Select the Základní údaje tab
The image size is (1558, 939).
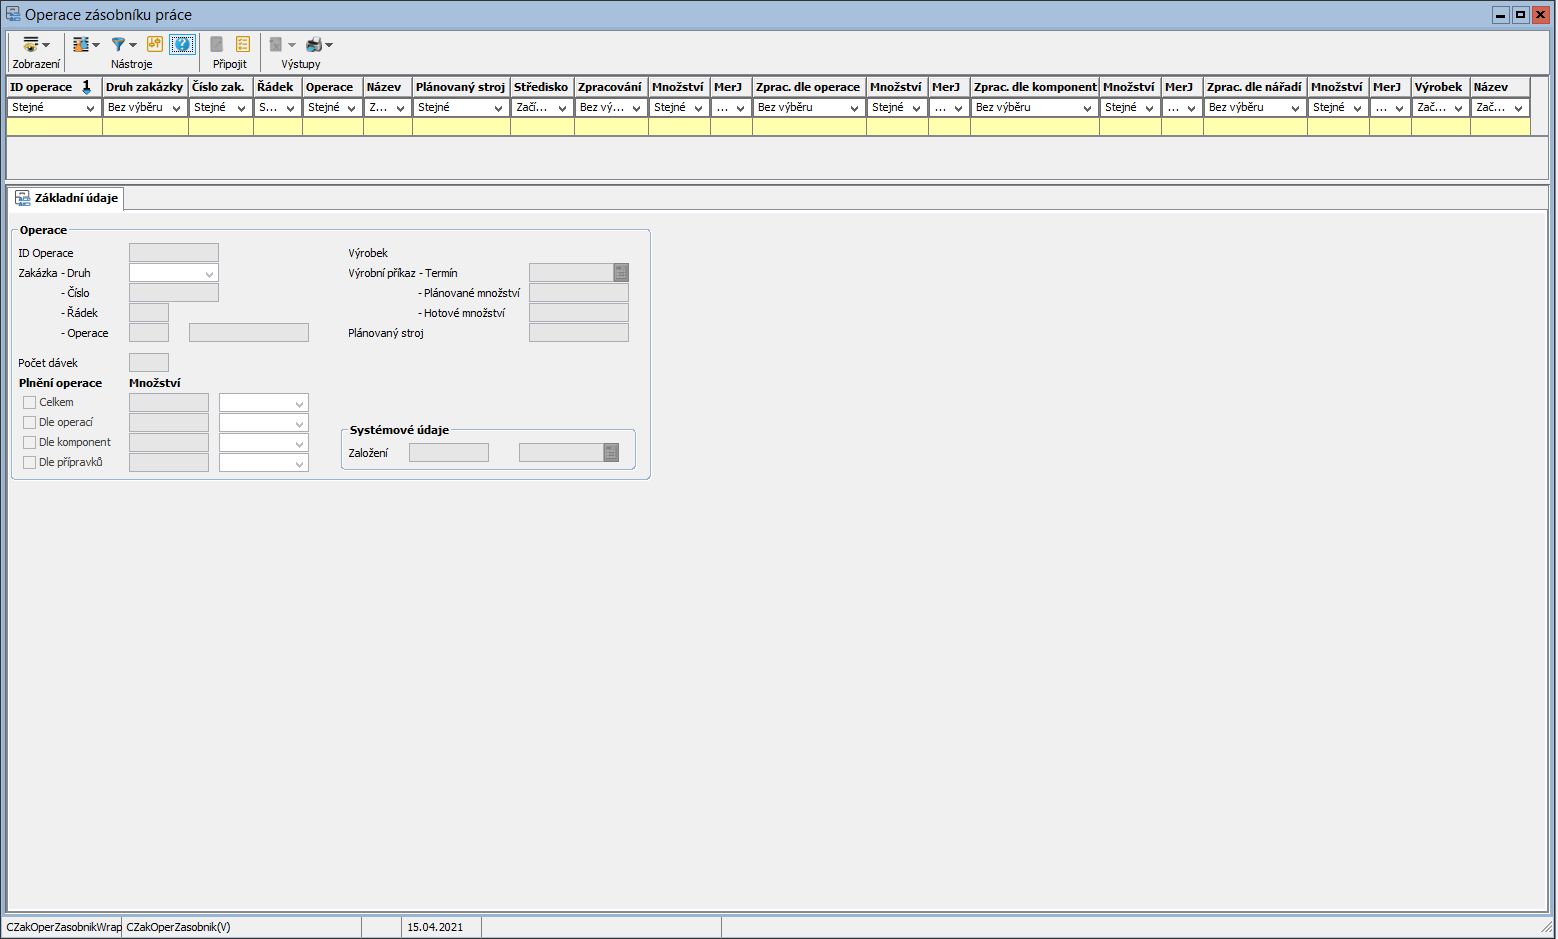pyautogui.click(x=67, y=198)
